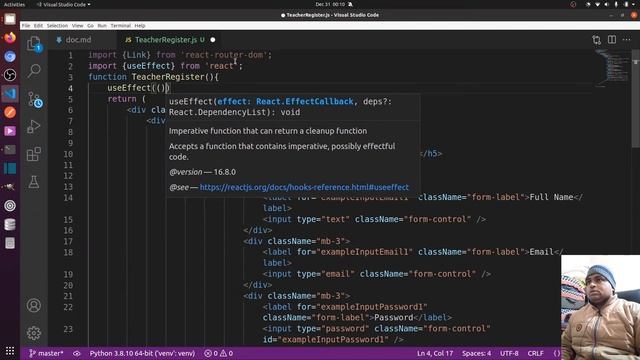Viewport: 640px width, 360px height.
Task: Click line number 17 in the gutter
Action: (x=68, y=241)
